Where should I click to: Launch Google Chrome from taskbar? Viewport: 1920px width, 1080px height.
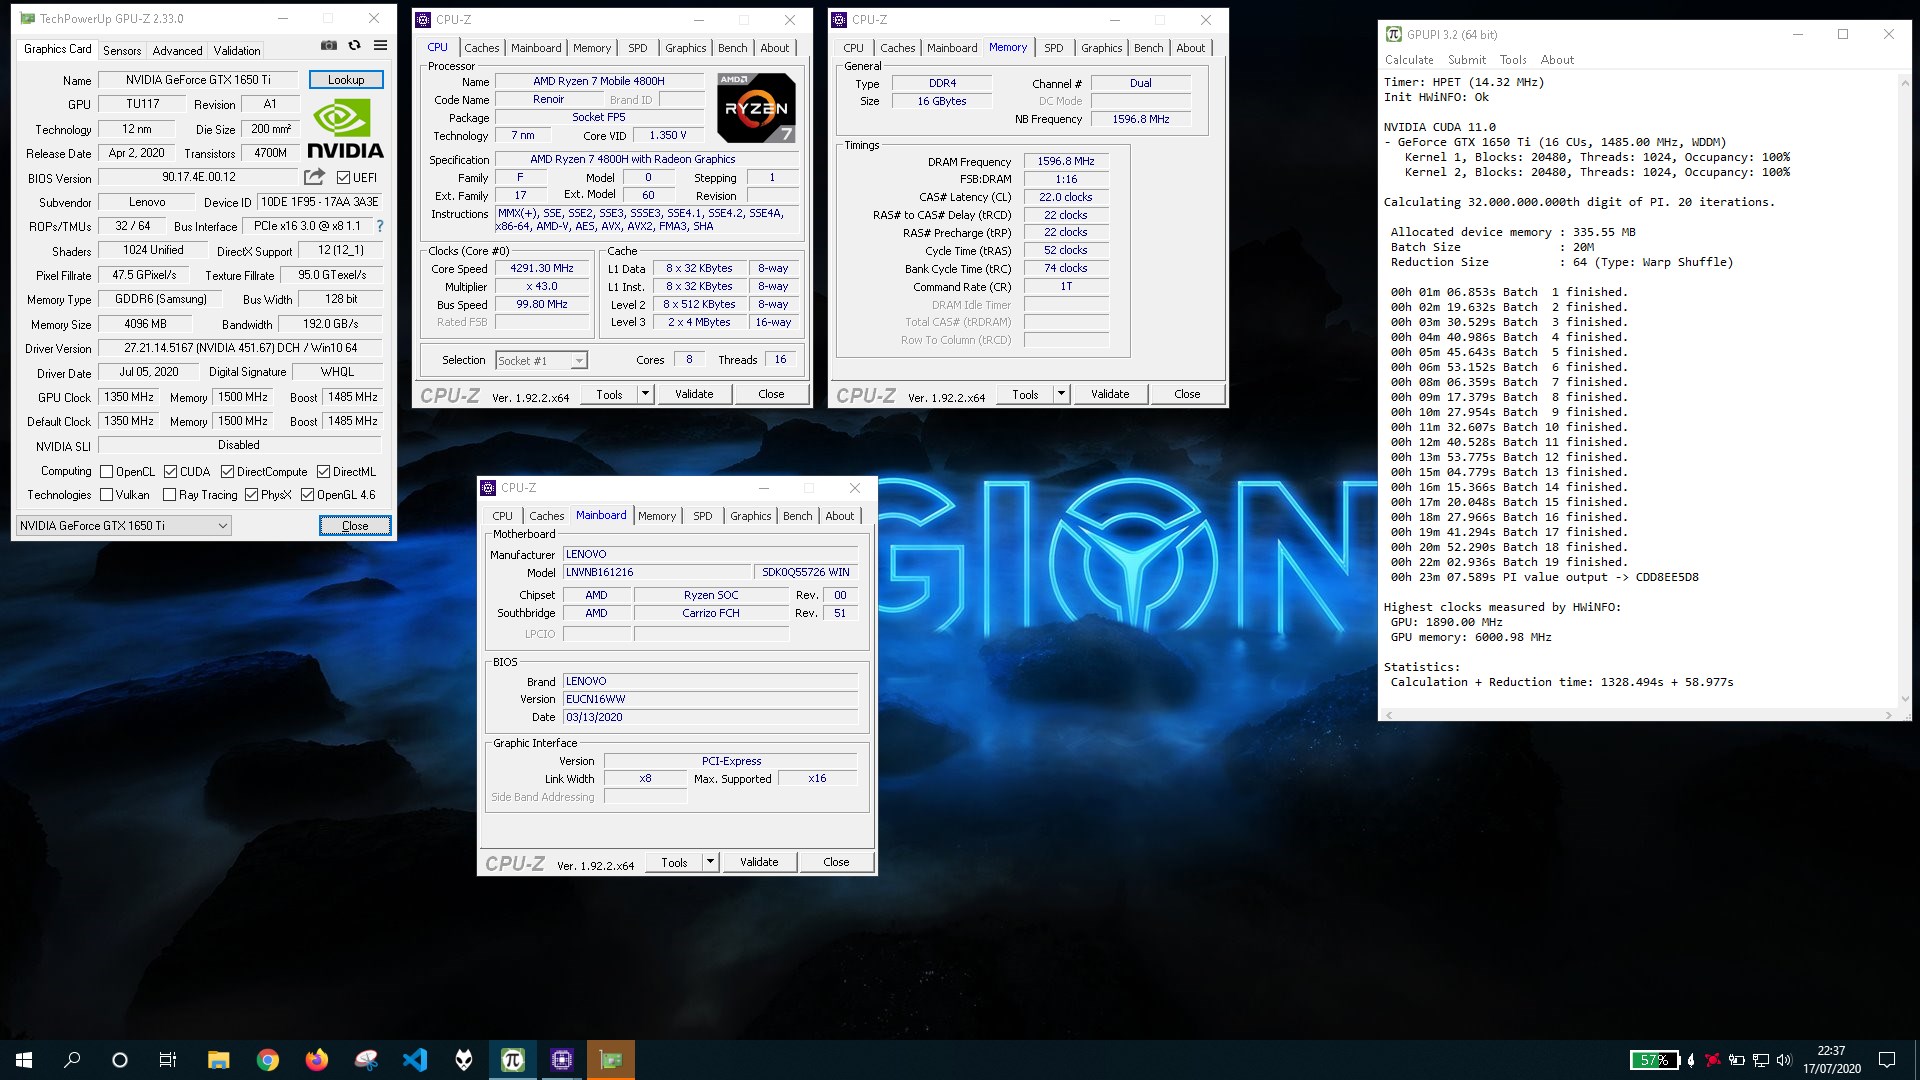click(267, 1060)
